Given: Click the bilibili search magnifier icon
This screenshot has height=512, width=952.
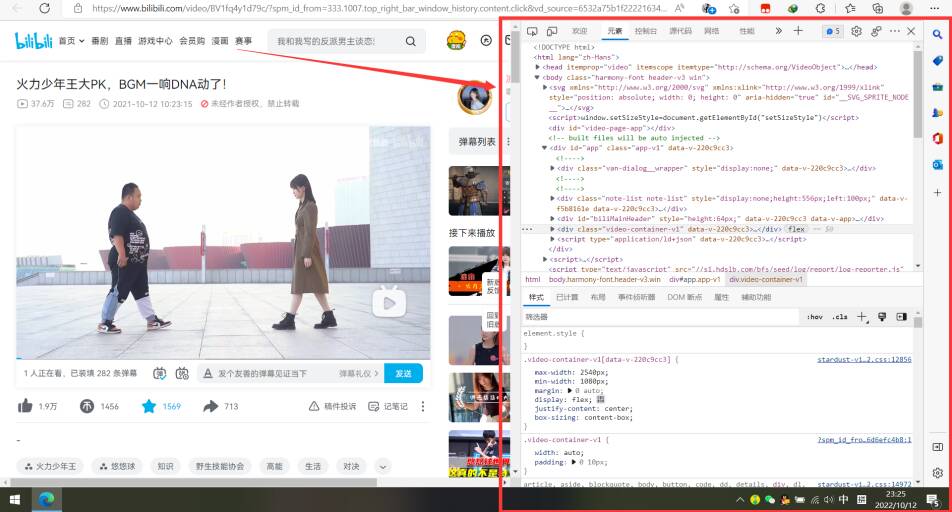Looking at the screenshot, I should point(410,41).
